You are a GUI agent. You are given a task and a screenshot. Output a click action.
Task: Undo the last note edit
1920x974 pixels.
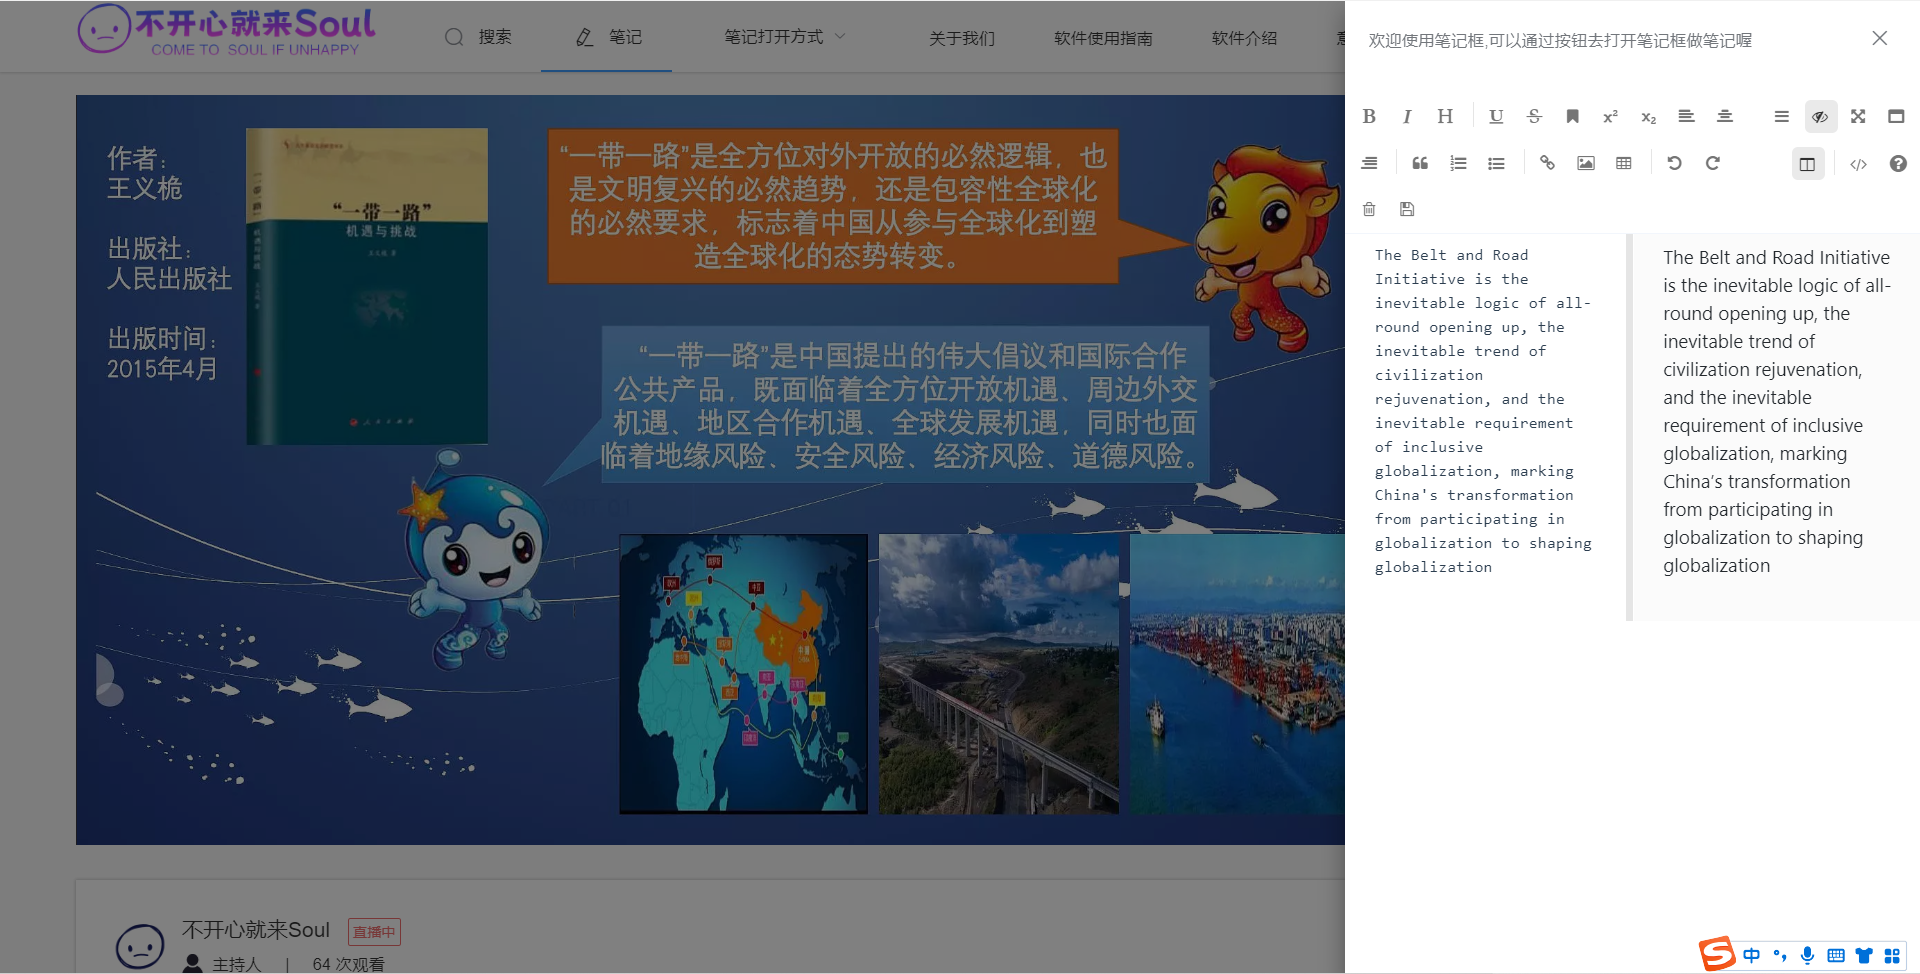point(1674,163)
